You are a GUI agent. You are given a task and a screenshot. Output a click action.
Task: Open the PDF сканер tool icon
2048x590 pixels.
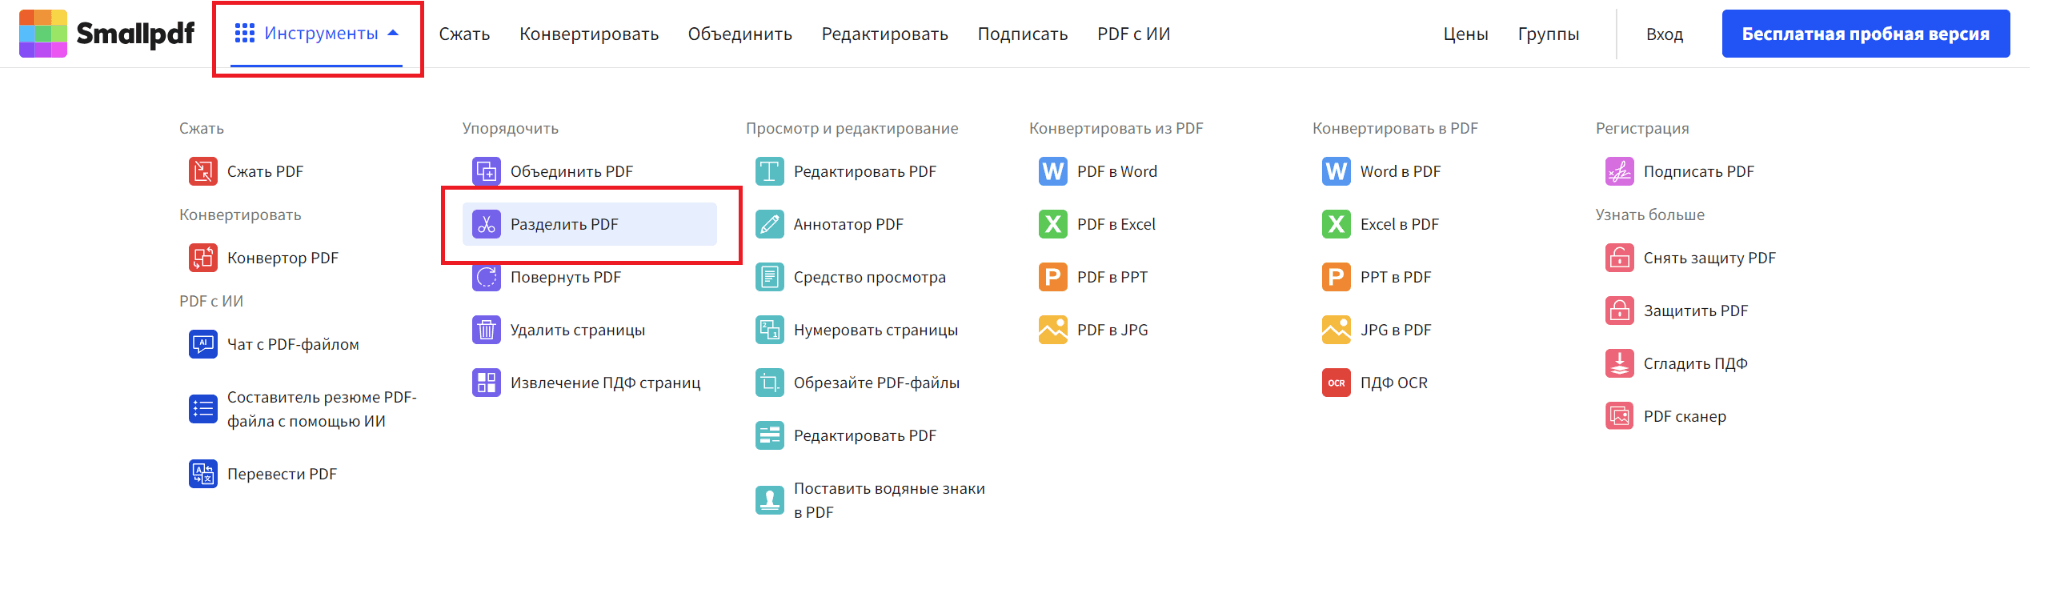[x=1620, y=415]
